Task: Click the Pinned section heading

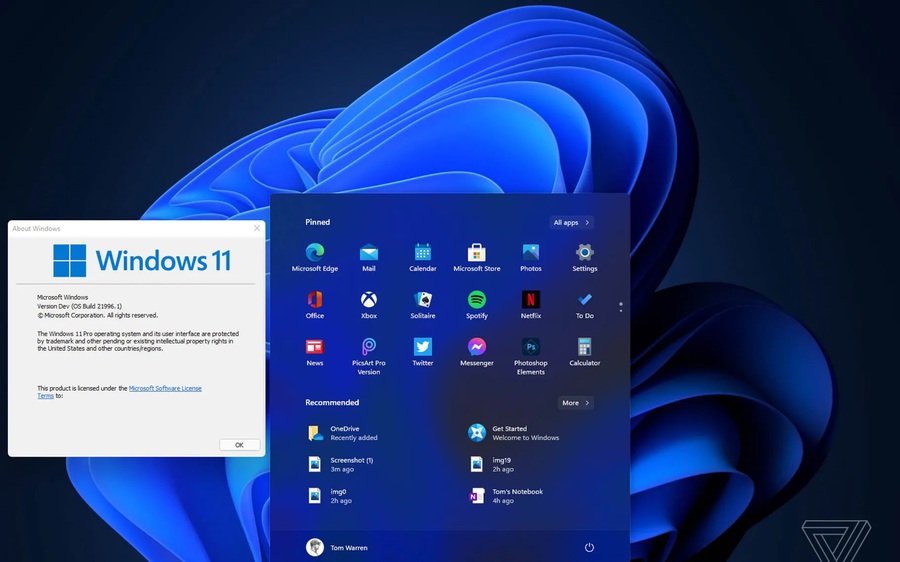Action: click(317, 222)
